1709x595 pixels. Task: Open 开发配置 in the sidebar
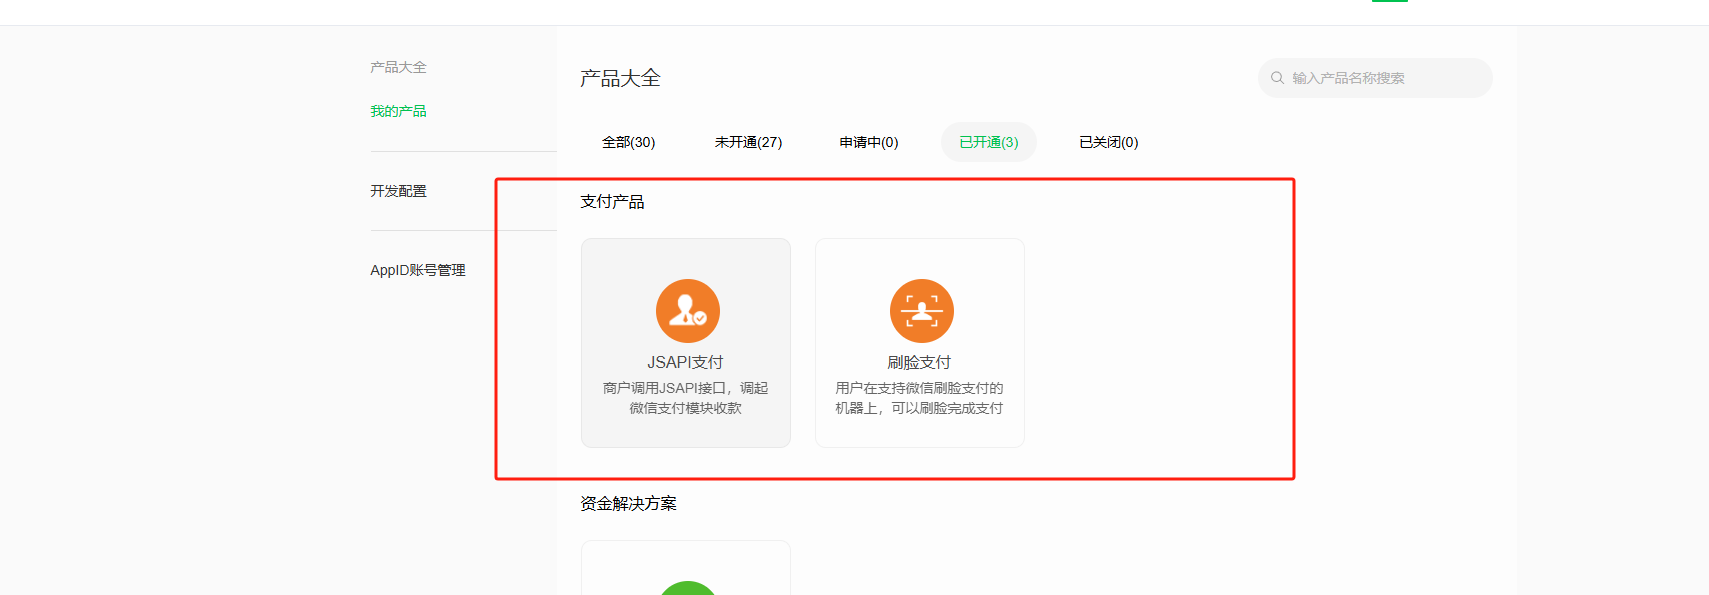(x=398, y=191)
